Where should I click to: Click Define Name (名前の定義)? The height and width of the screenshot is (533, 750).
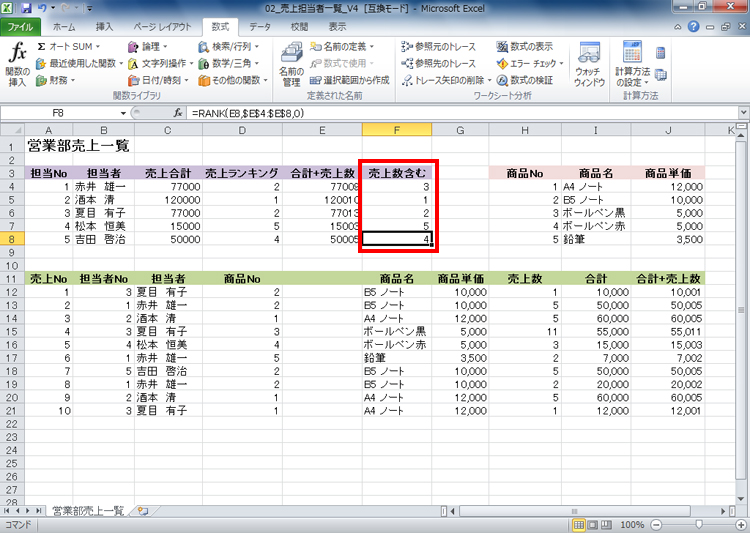tap(339, 46)
